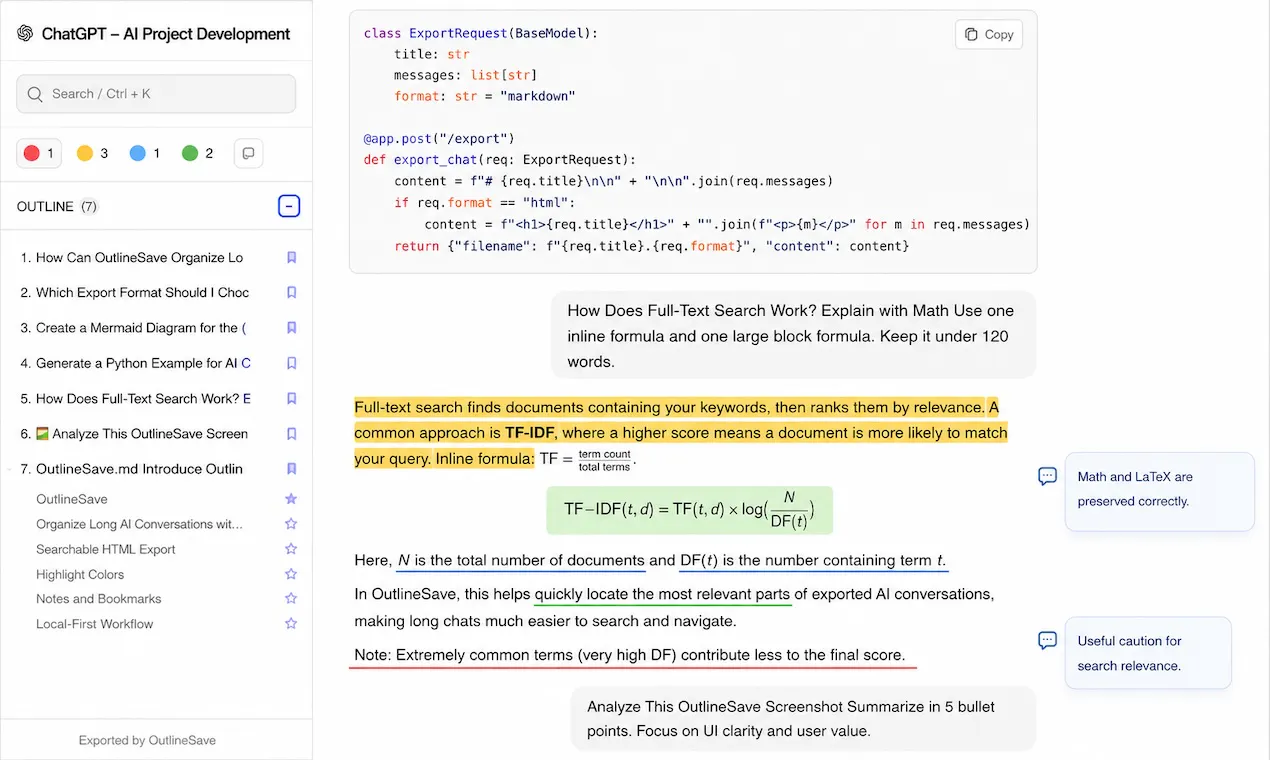1270x760 pixels.
Task: Click the green-highlighted TF-IDF block formula
Action: tap(689, 510)
